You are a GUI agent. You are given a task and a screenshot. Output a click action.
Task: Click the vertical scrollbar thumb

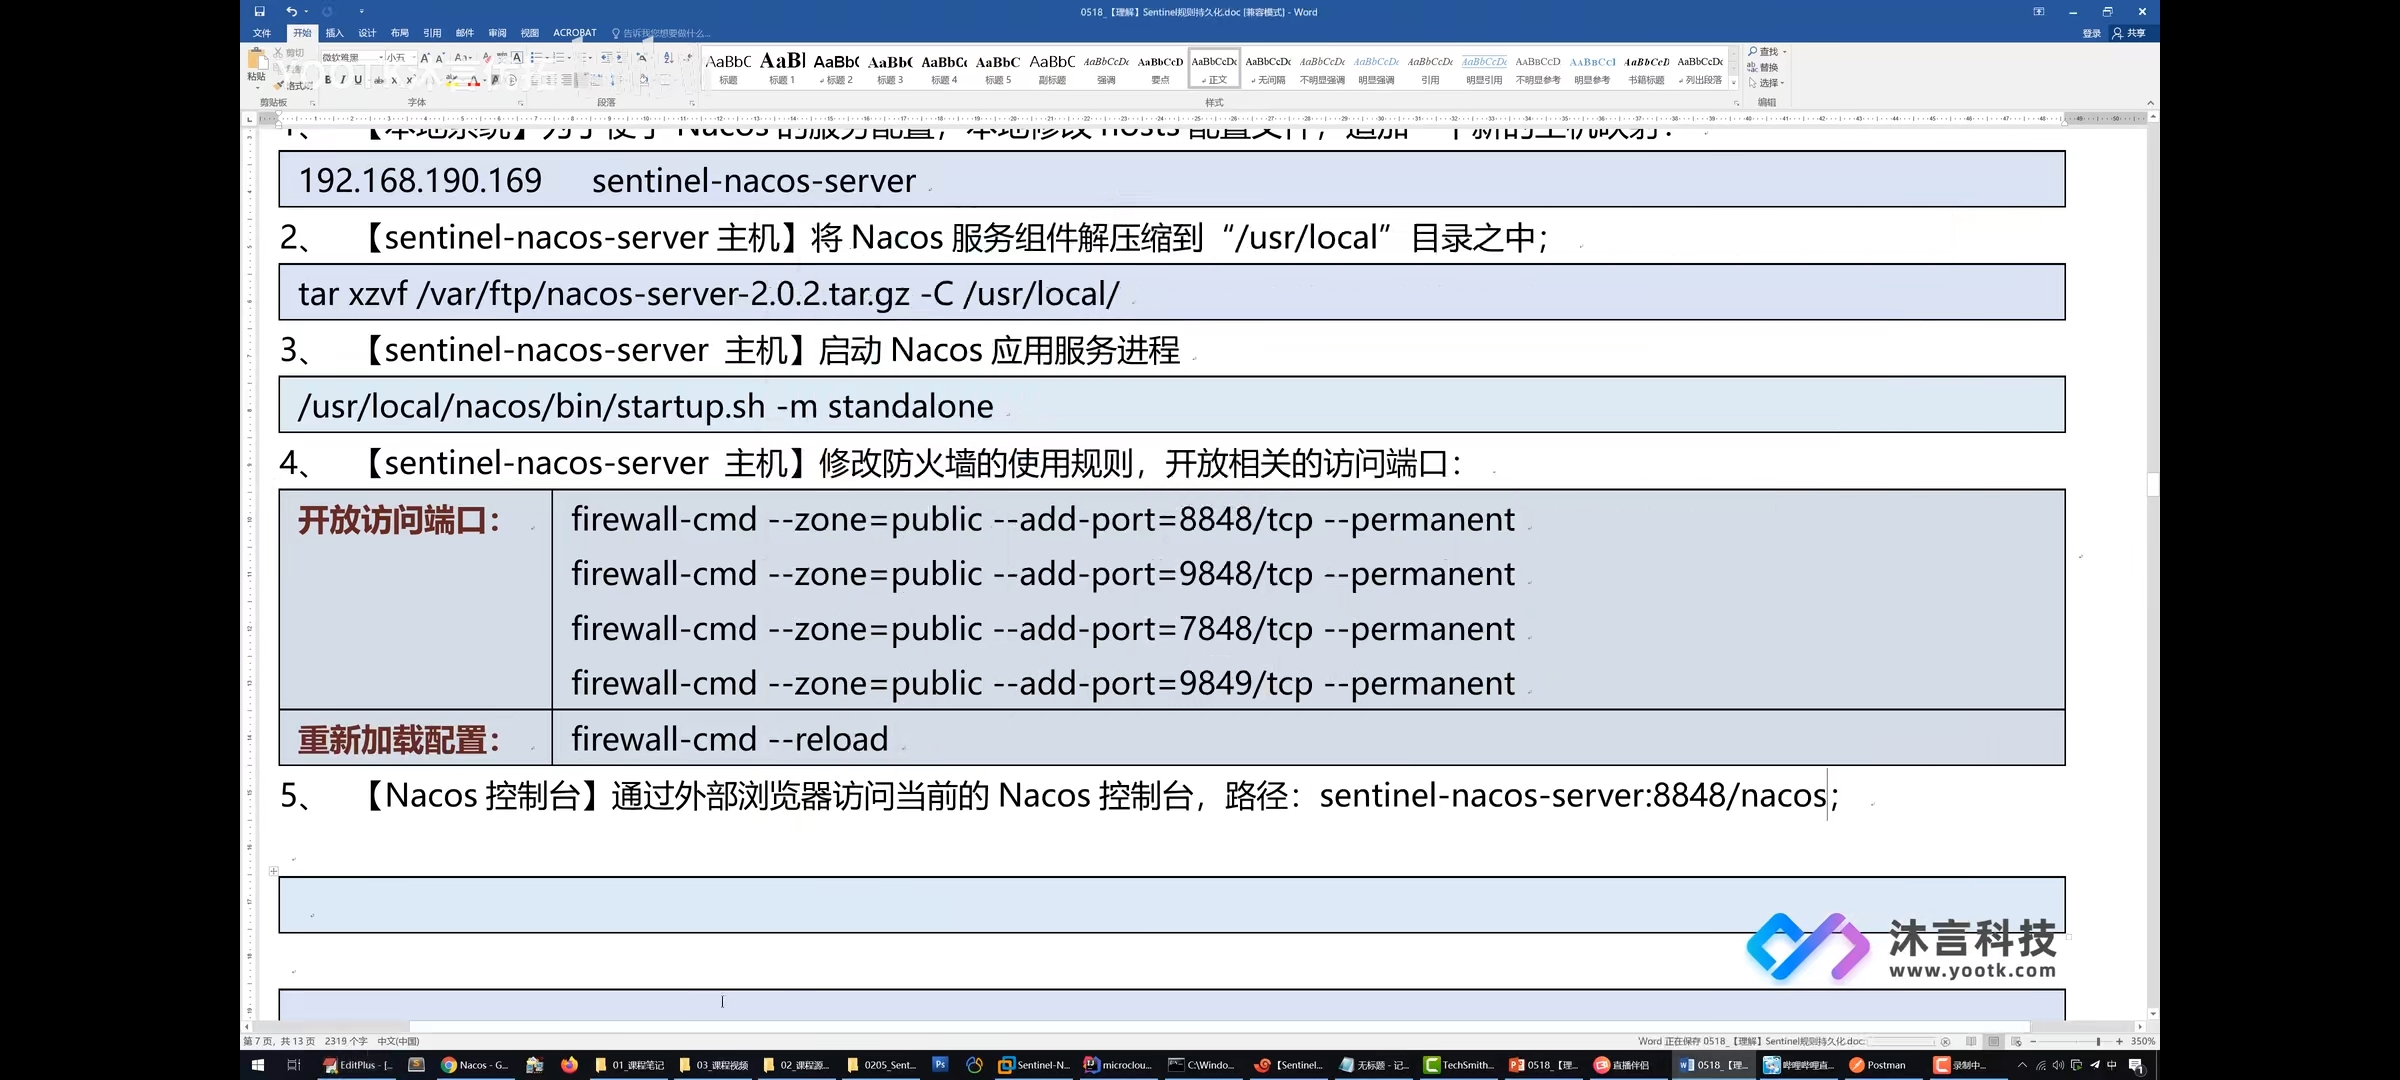(2153, 485)
